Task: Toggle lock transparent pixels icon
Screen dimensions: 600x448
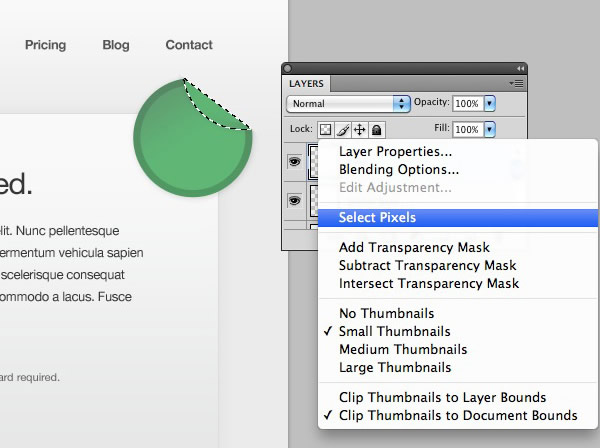Action: 326,130
